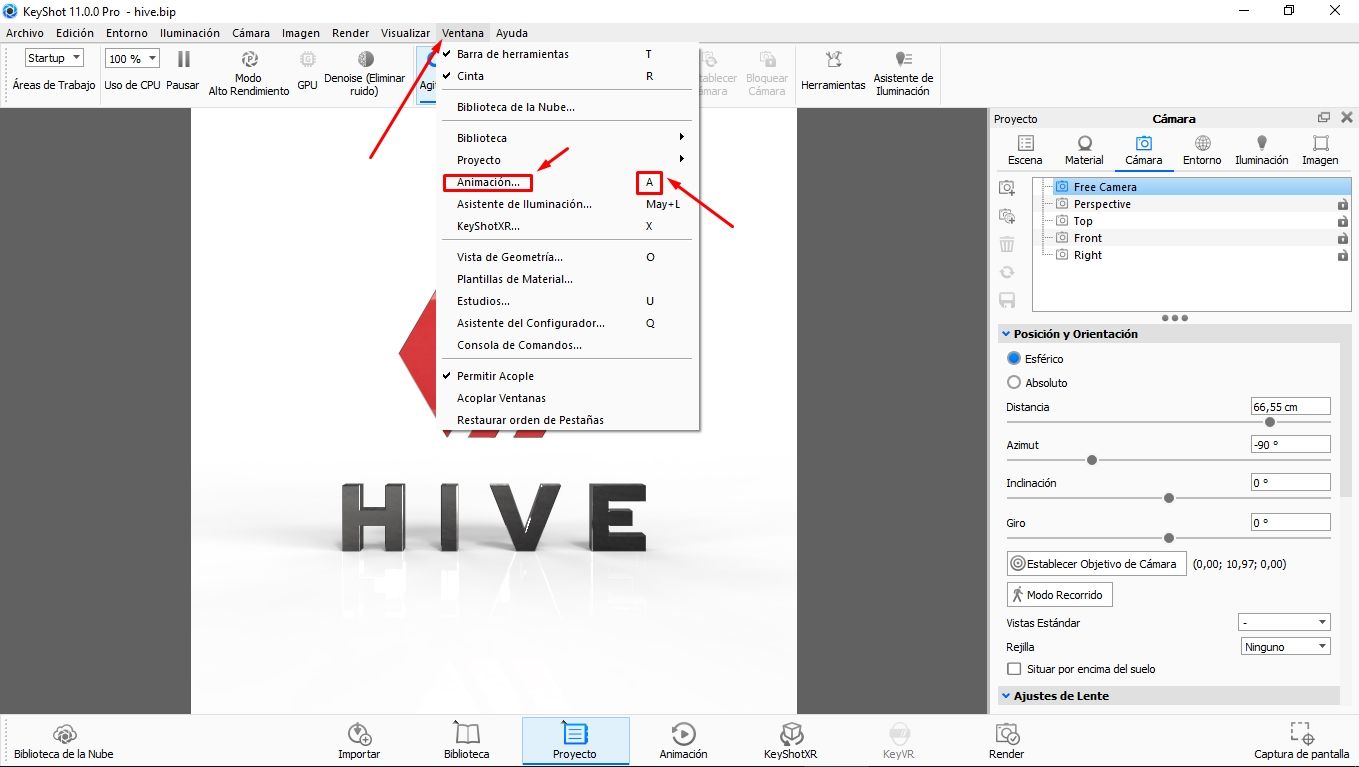Open Biblioteca de la Nube... menu item
1359x767 pixels.
(569, 107)
